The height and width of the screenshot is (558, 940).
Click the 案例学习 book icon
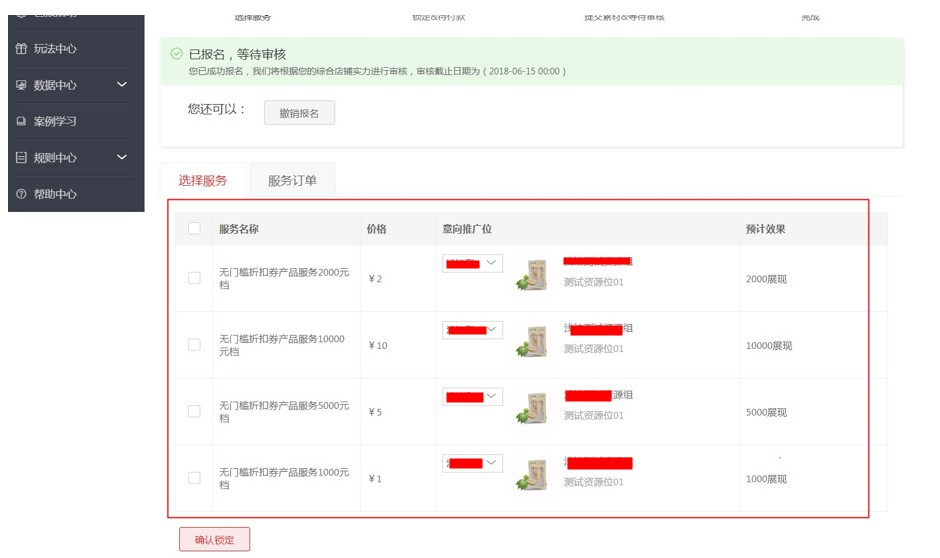[21, 122]
